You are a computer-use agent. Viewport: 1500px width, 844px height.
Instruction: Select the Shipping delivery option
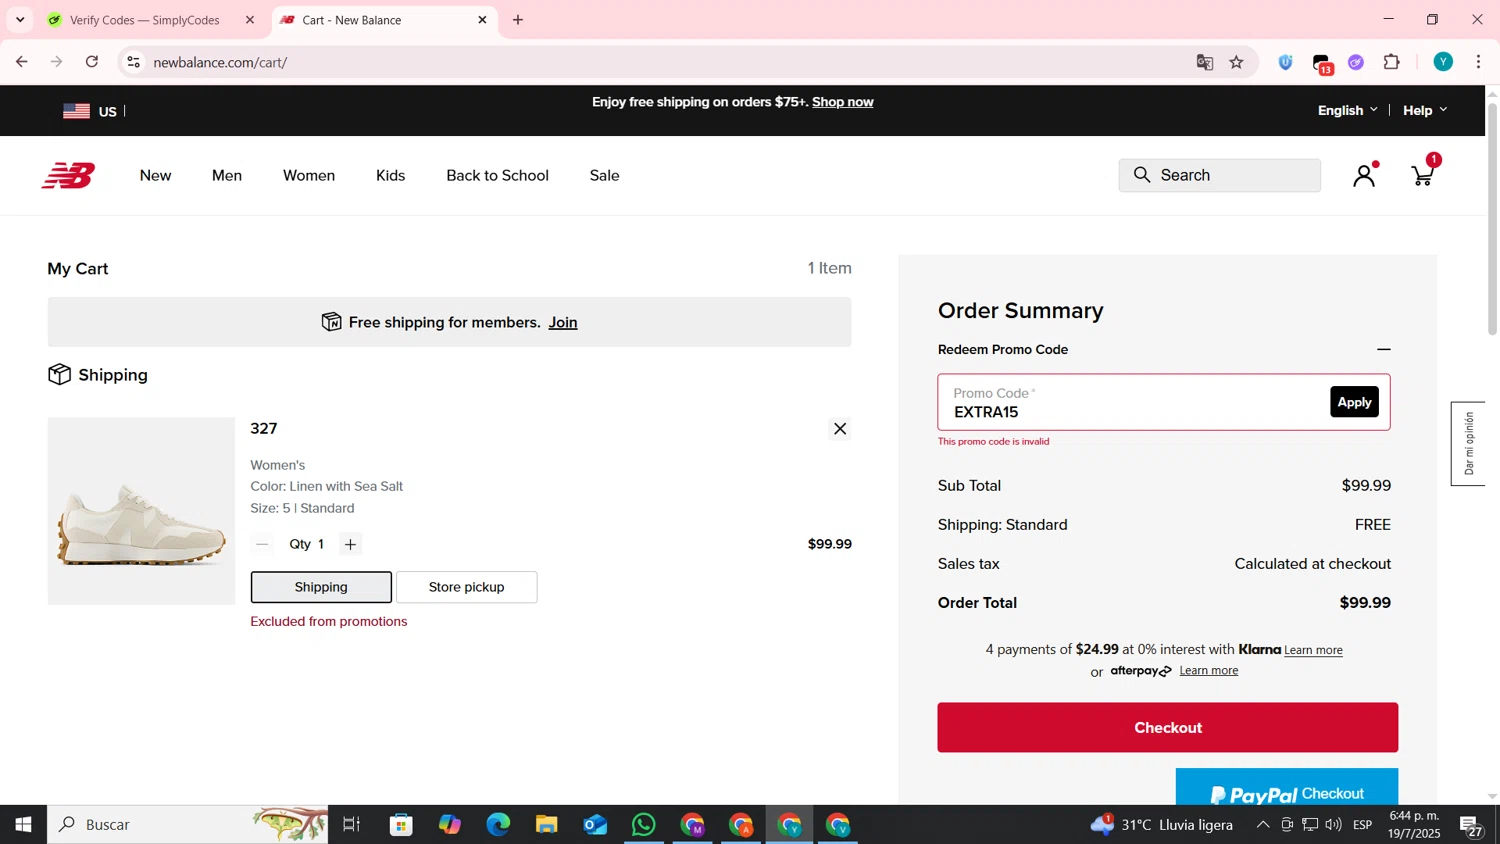(321, 587)
